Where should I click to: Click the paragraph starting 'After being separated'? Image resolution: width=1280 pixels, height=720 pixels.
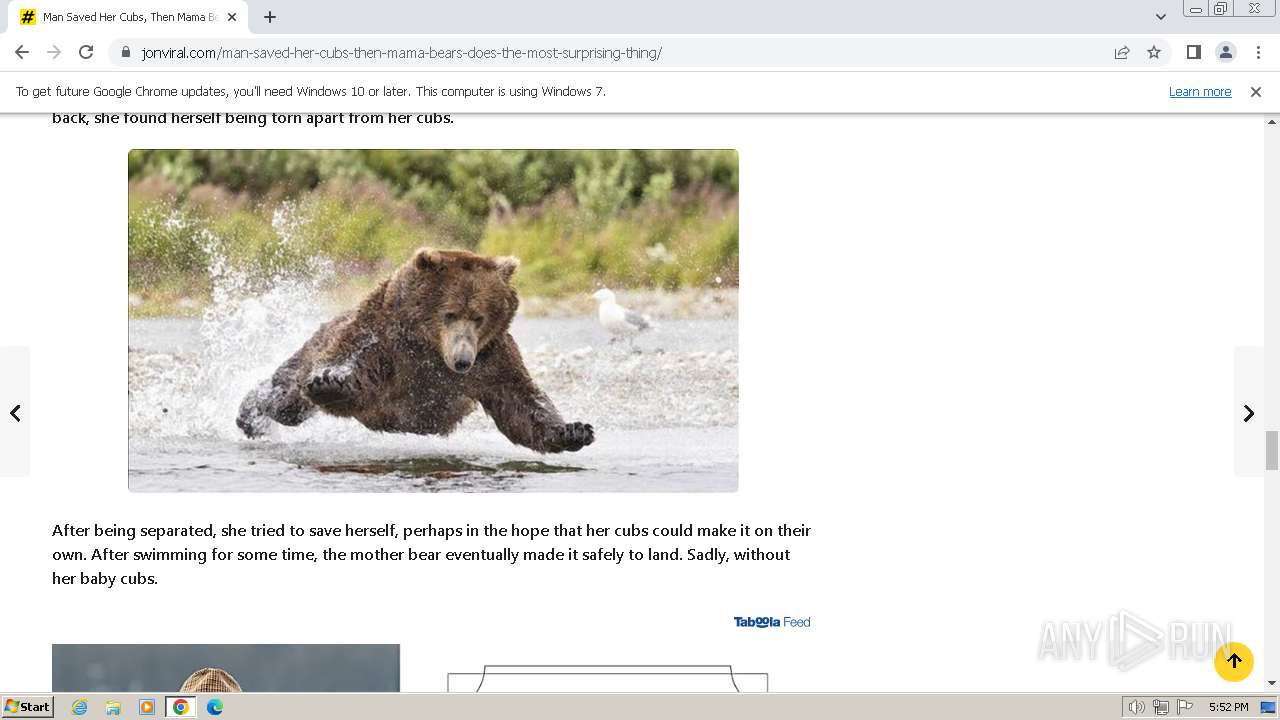point(432,554)
